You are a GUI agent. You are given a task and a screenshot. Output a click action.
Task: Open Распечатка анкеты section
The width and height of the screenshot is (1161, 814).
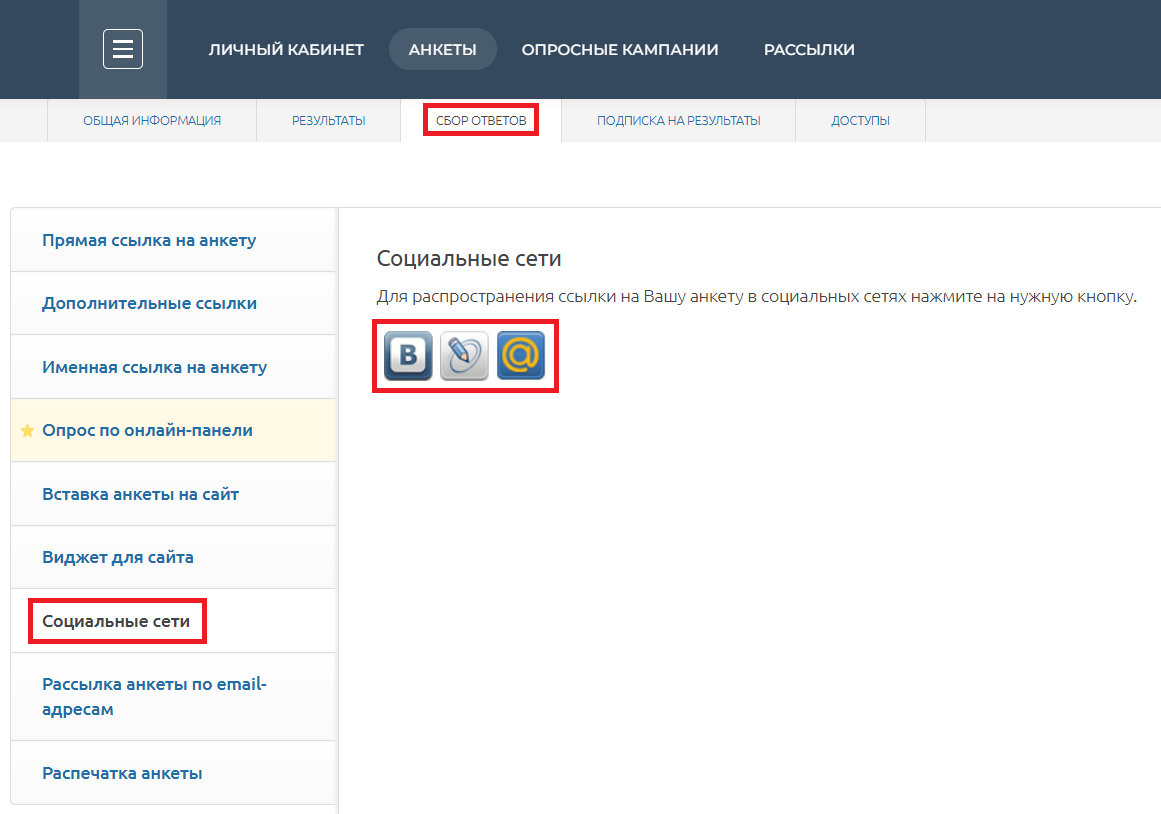click(174, 773)
